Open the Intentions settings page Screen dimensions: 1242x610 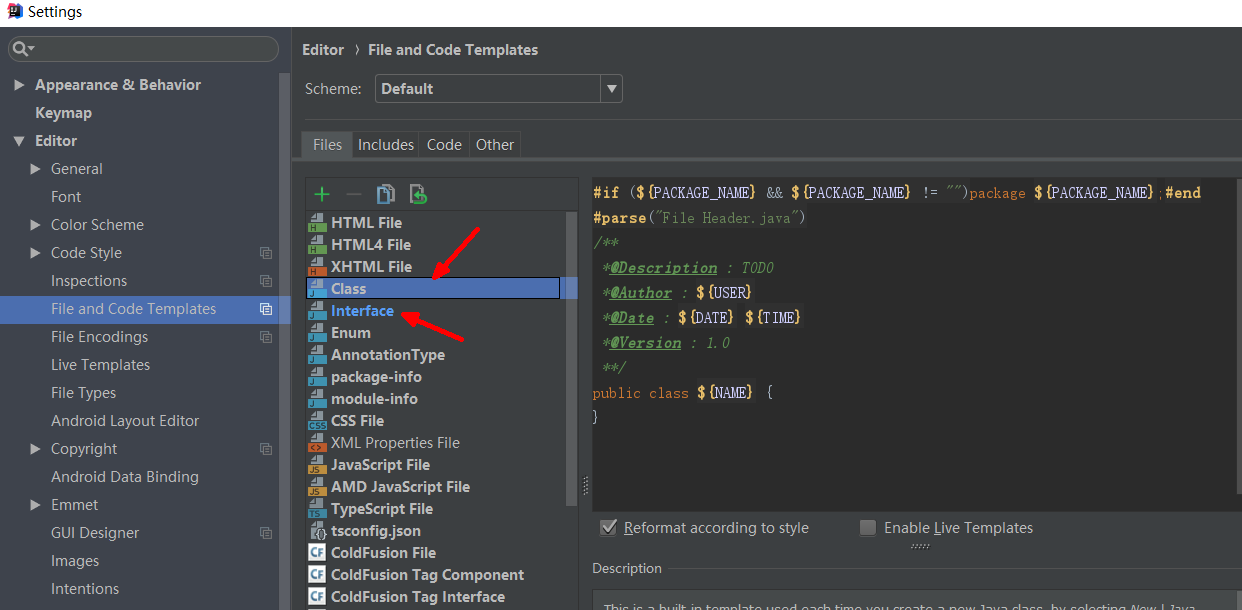click(x=85, y=589)
